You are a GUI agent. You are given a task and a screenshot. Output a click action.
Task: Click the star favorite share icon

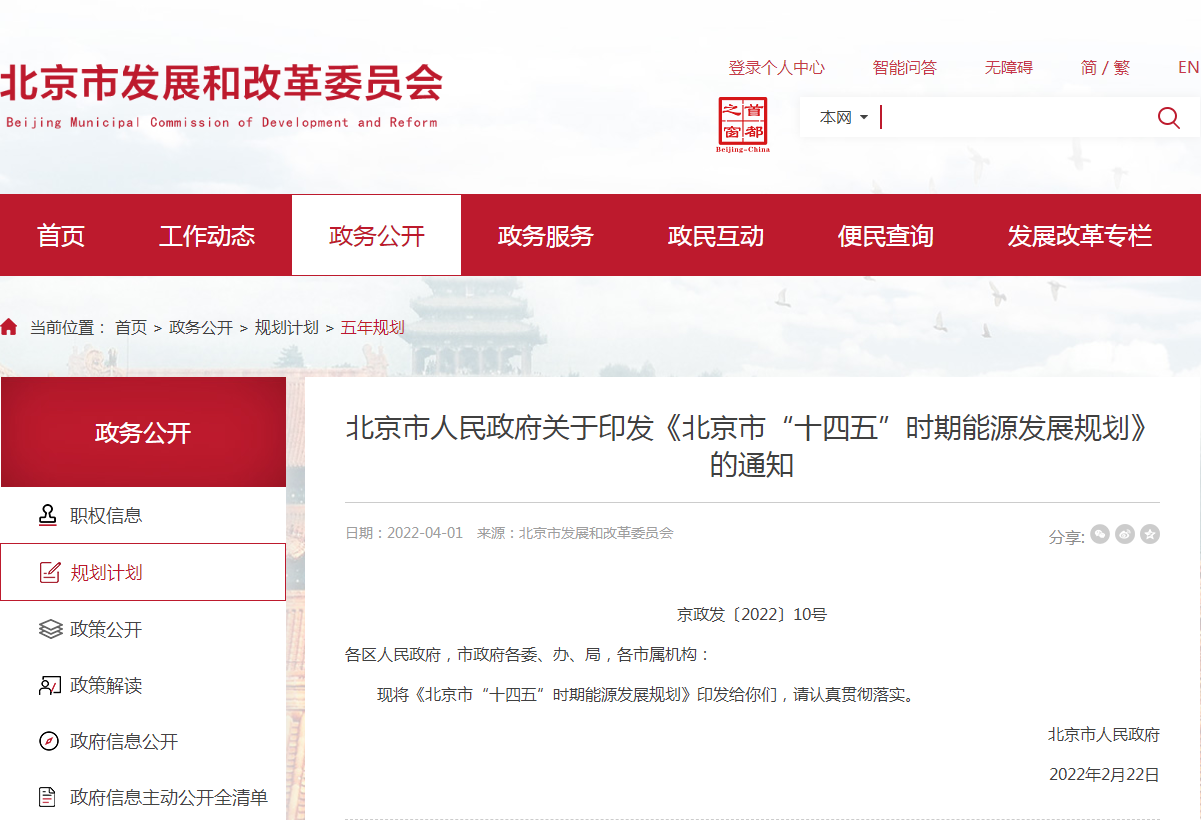(1152, 536)
